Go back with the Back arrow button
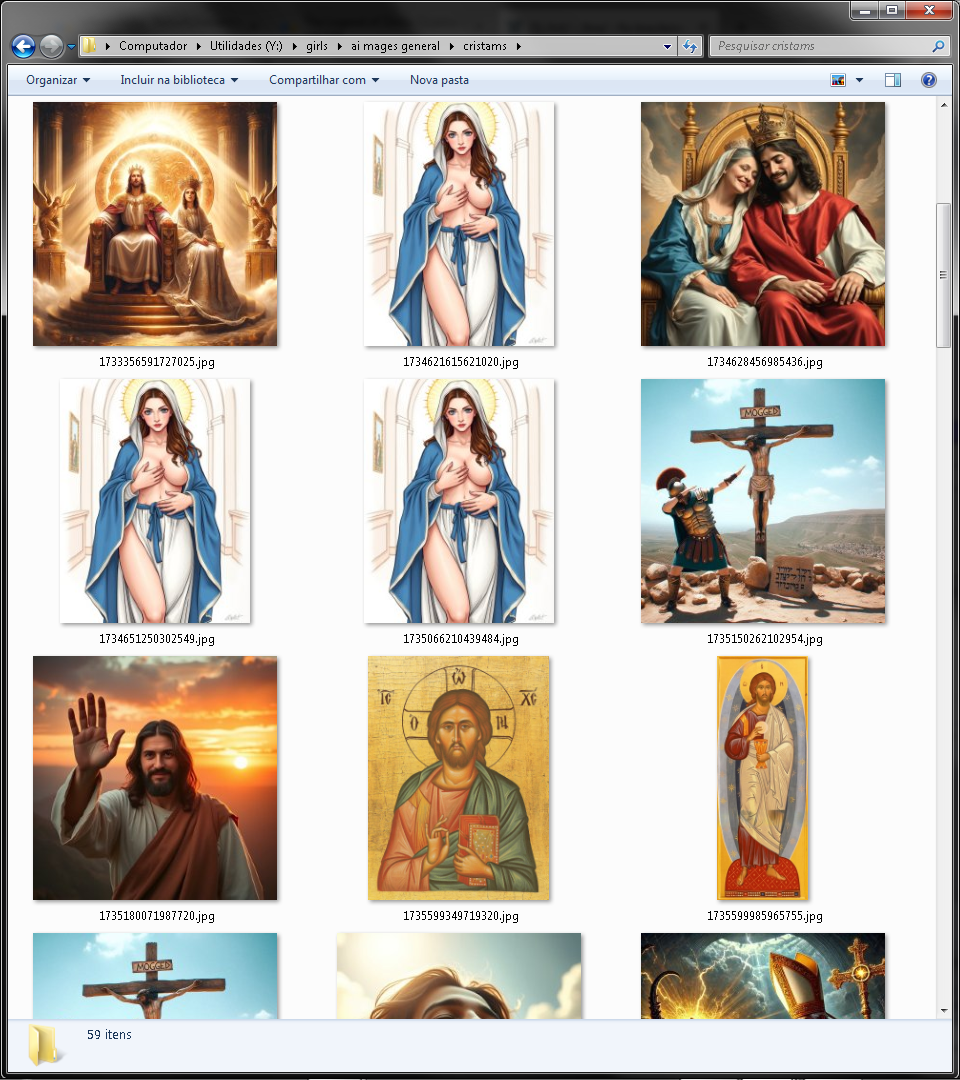Viewport: 960px width, 1080px height. coord(23,46)
